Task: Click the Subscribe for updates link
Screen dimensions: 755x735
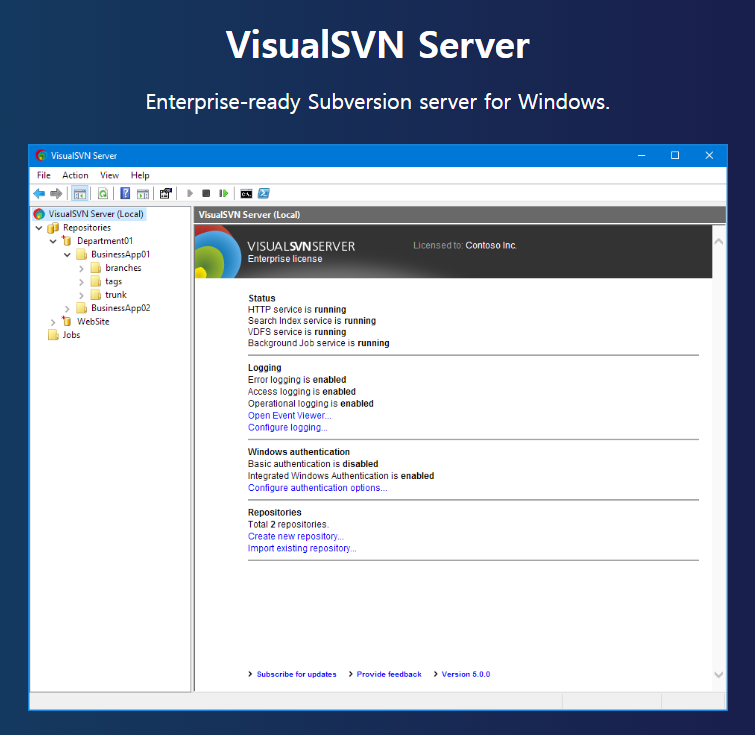Action: pos(296,674)
